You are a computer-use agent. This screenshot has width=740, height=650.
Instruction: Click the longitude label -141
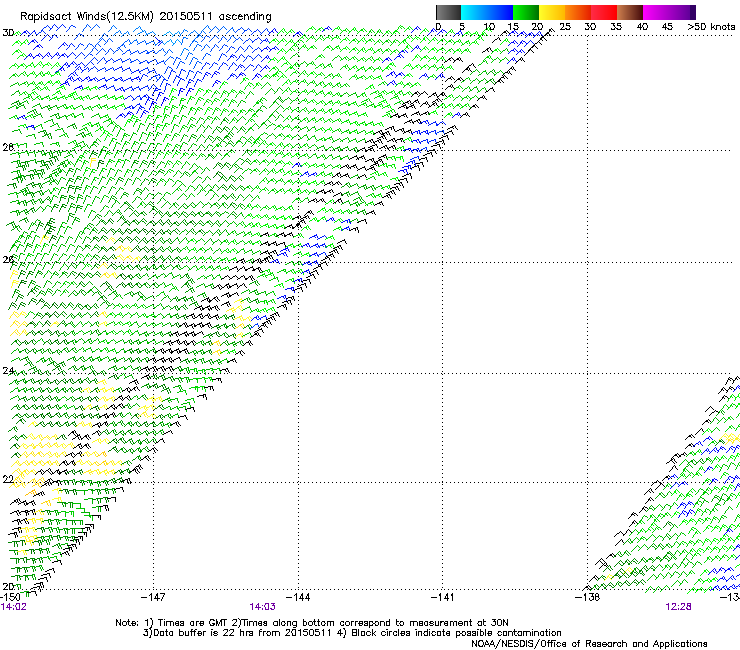(443, 597)
